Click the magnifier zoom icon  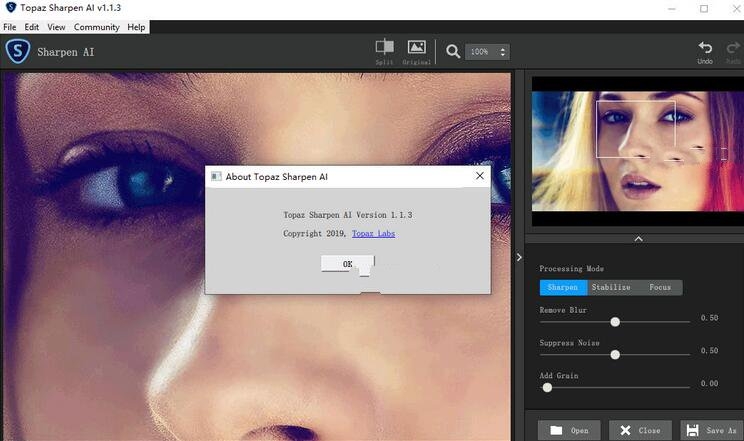[x=453, y=51]
